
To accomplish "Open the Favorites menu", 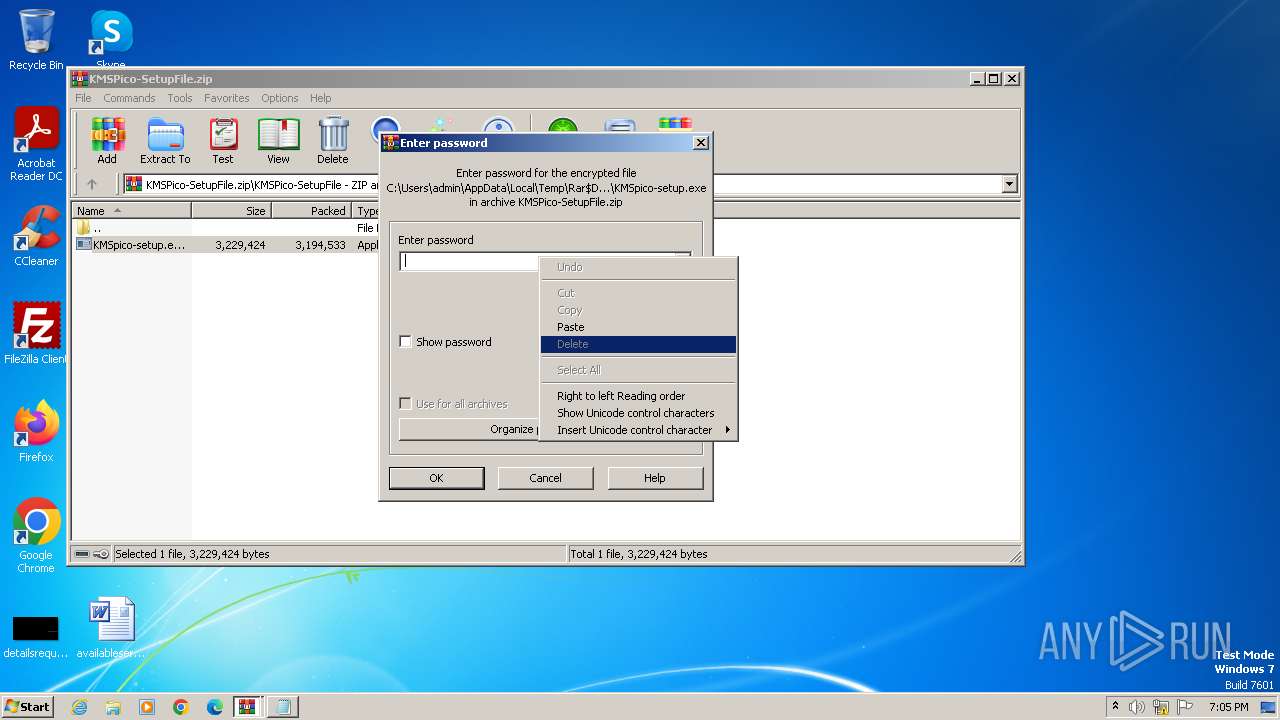I will (x=227, y=98).
